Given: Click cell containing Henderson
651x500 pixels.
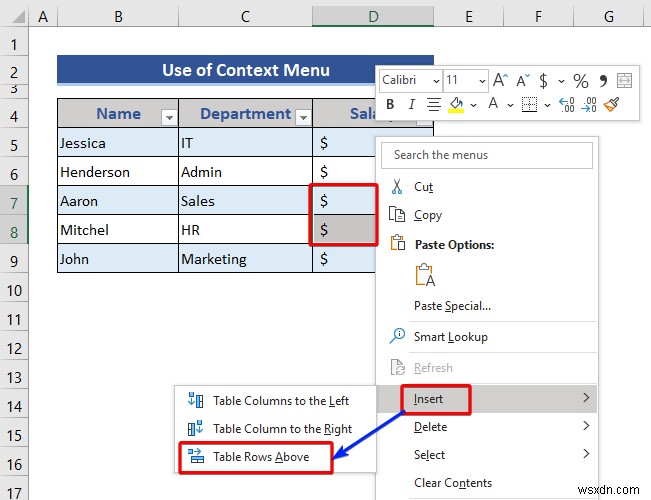Looking at the screenshot, I should [118, 172].
